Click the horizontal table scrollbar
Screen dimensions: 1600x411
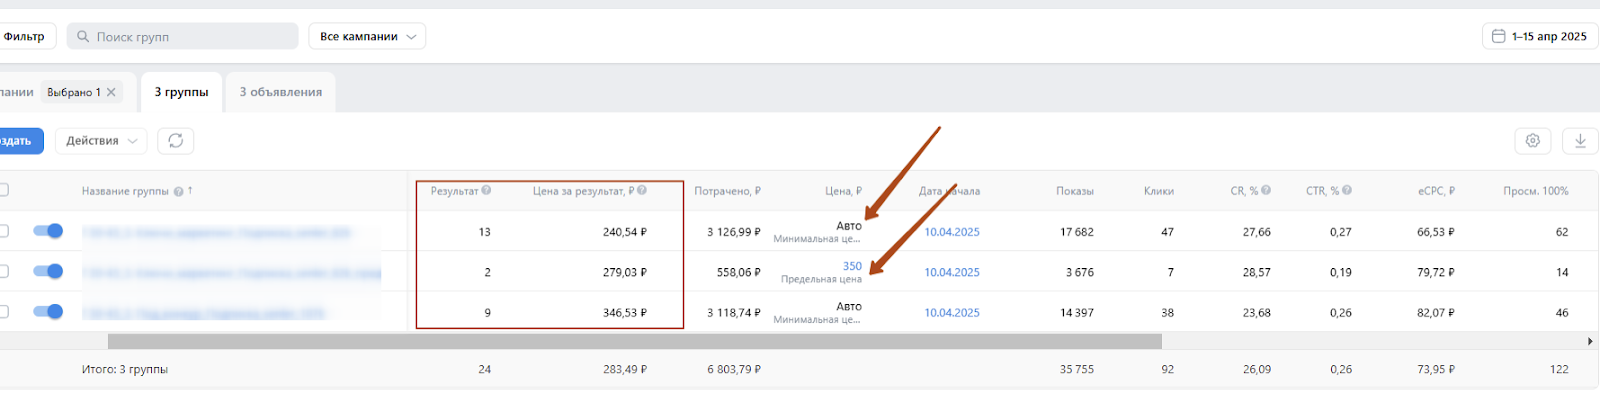634,341
